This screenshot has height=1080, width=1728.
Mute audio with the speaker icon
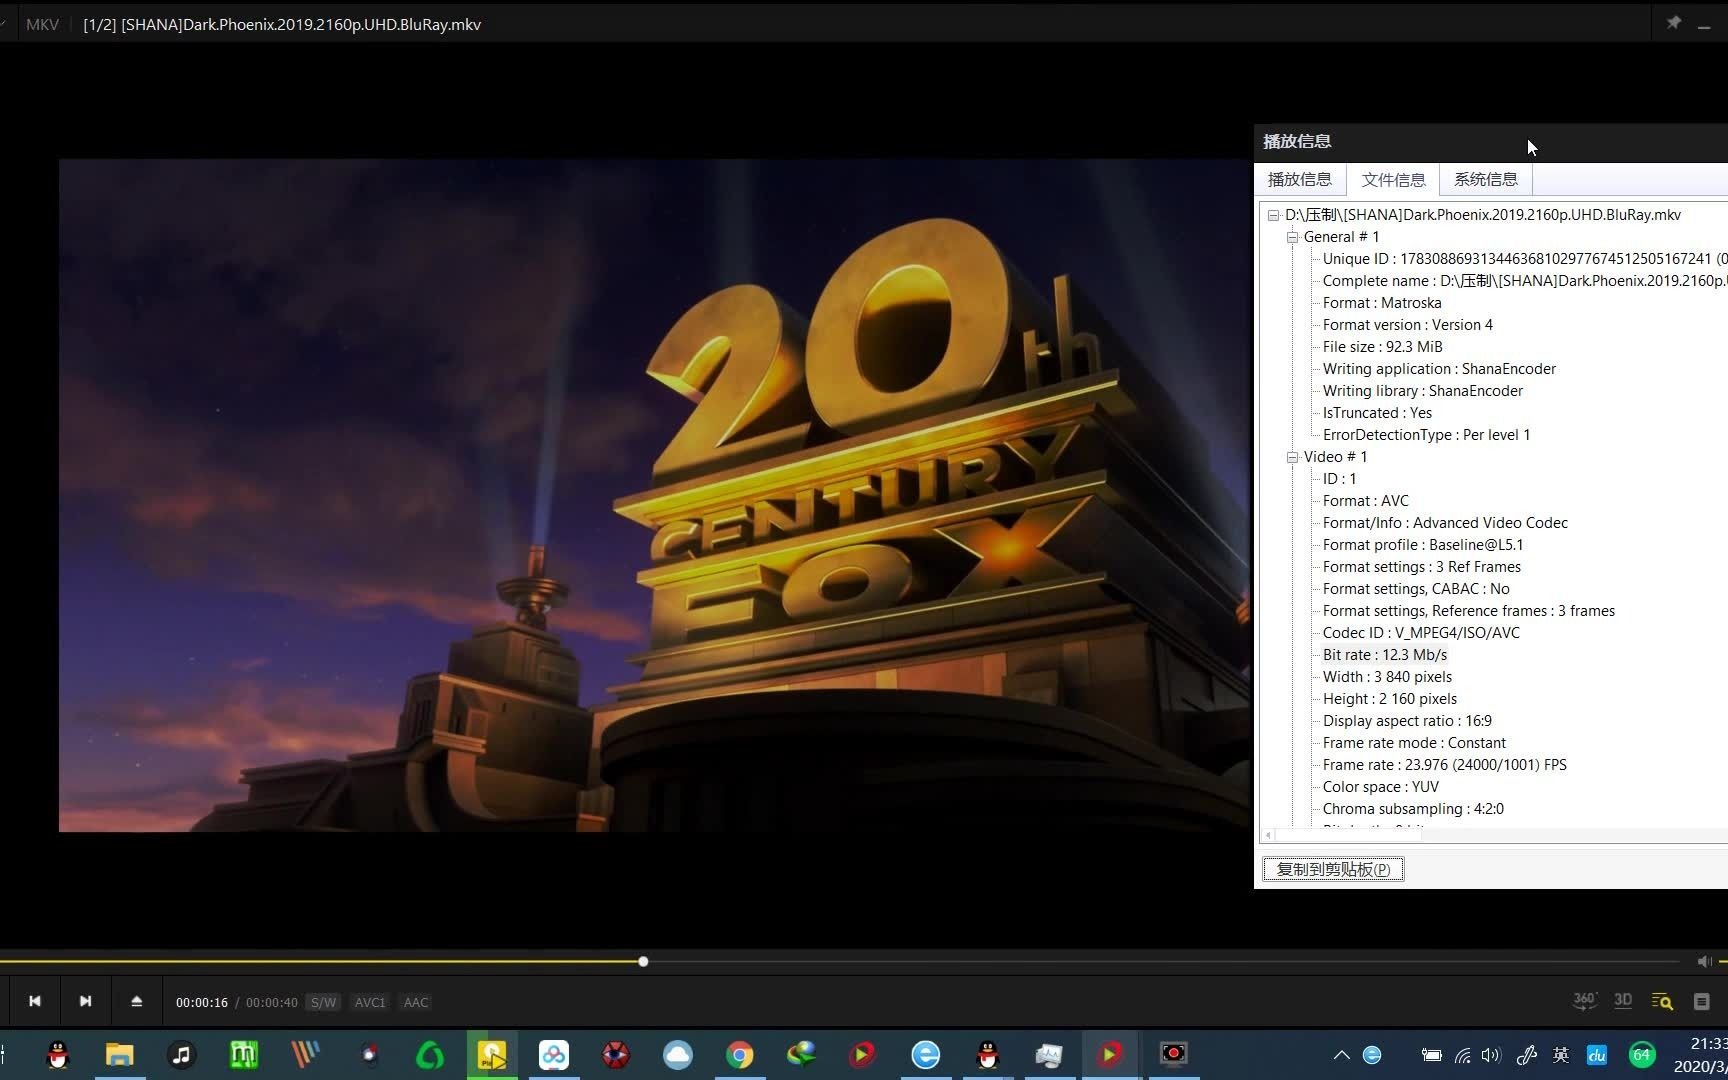tap(1704, 961)
